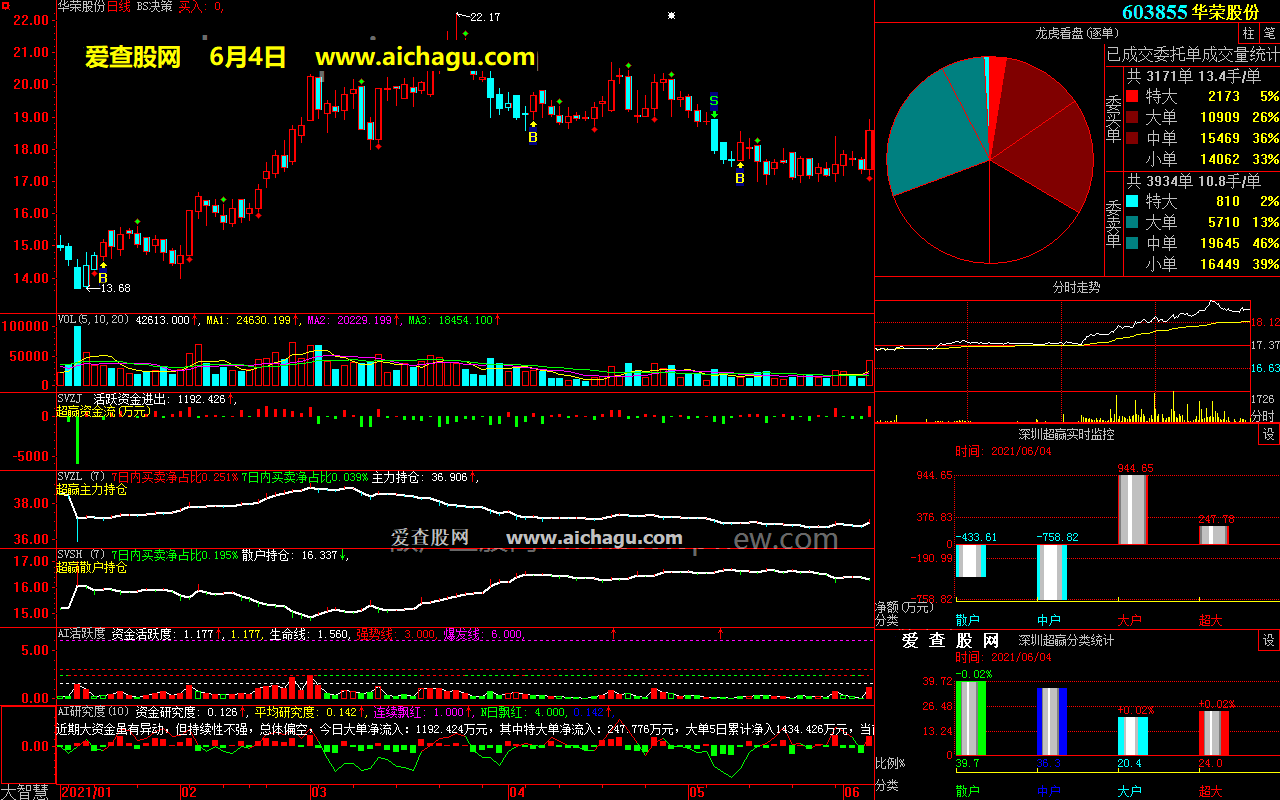The image size is (1280, 800).
Task: Click the 超赢散户持仓 yellow label
Action: pyautogui.click(x=92, y=568)
